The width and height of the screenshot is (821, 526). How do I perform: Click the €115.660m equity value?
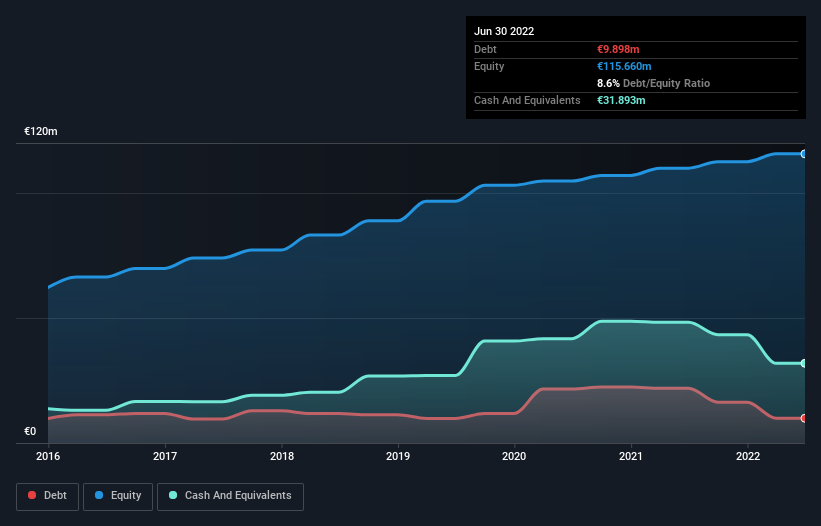(624, 66)
